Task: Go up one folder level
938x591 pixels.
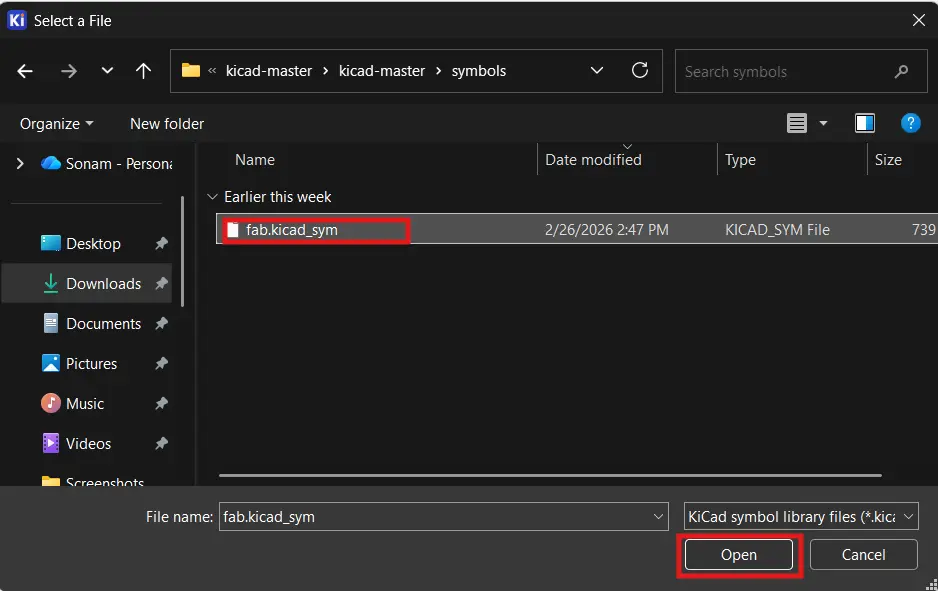Action: [x=143, y=71]
